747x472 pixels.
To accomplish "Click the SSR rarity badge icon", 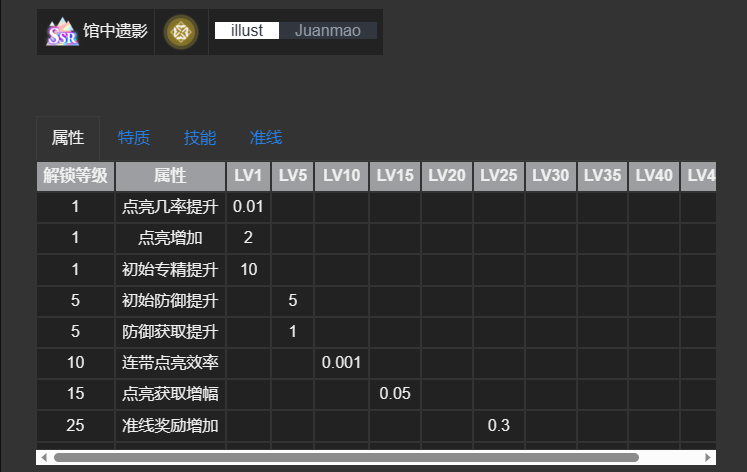I will (x=62, y=32).
